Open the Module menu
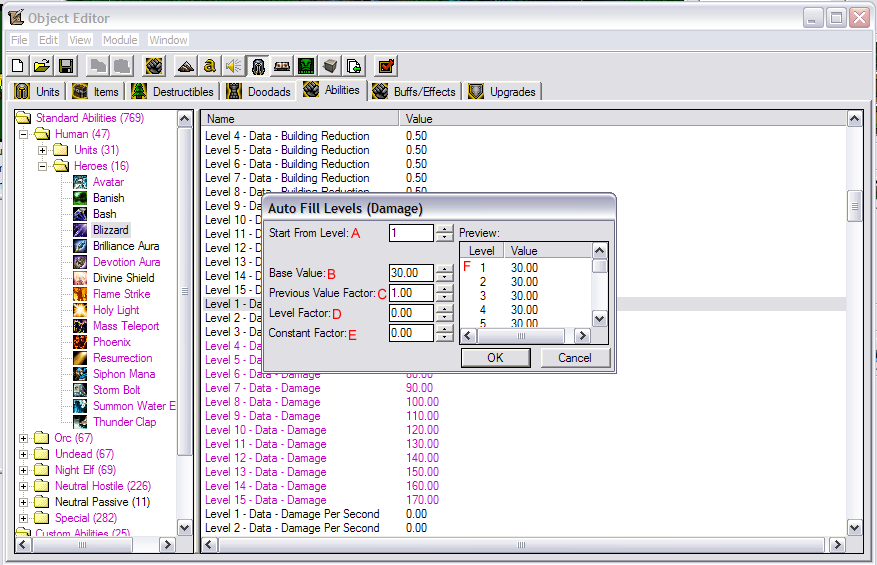Viewport: 877px width, 565px height. pyautogui.click(x=120, y=40)
